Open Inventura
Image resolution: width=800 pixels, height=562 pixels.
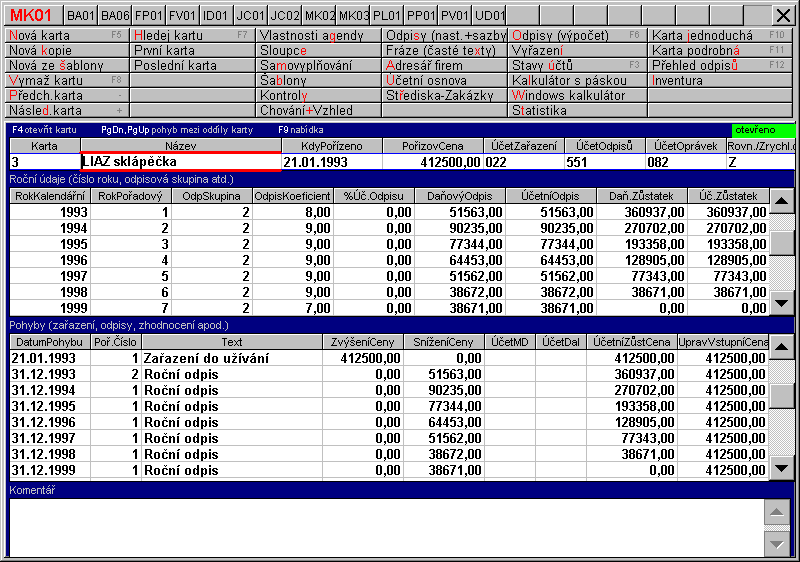coord(720,80)
